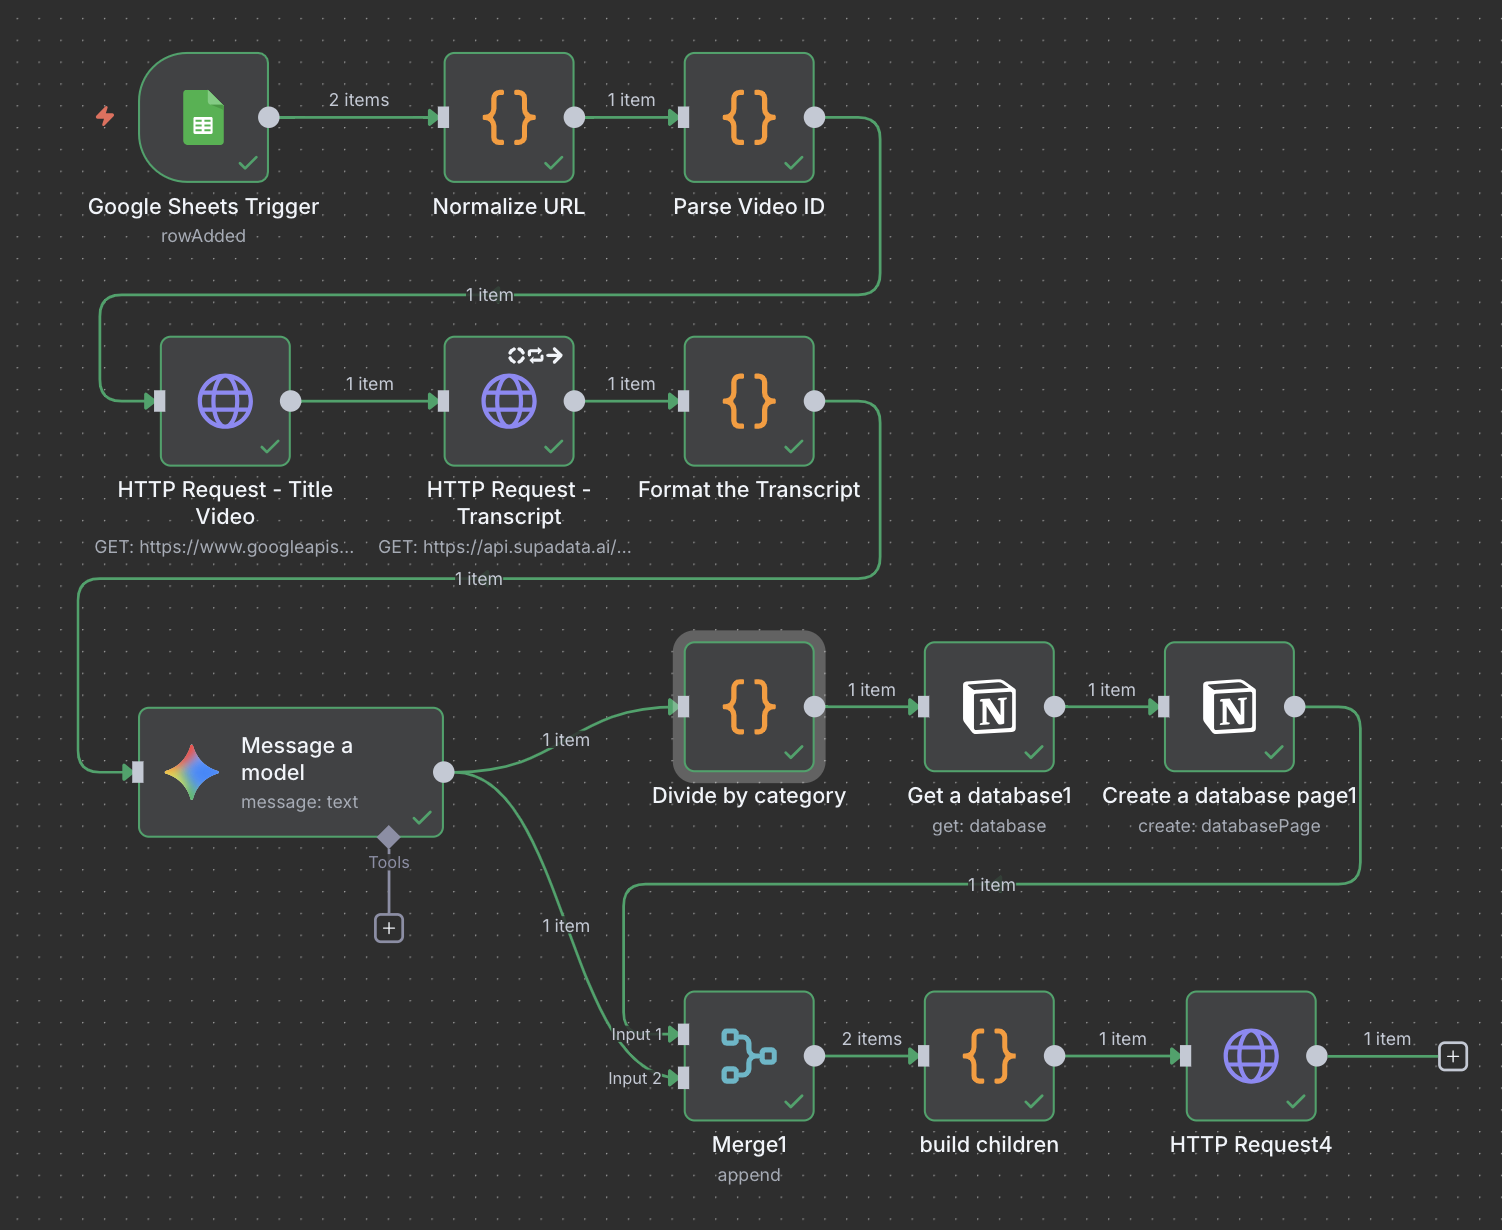
Task: Open the Create a database page1 Notion node
Action: pyautogui.click(x=1229, y=707)
